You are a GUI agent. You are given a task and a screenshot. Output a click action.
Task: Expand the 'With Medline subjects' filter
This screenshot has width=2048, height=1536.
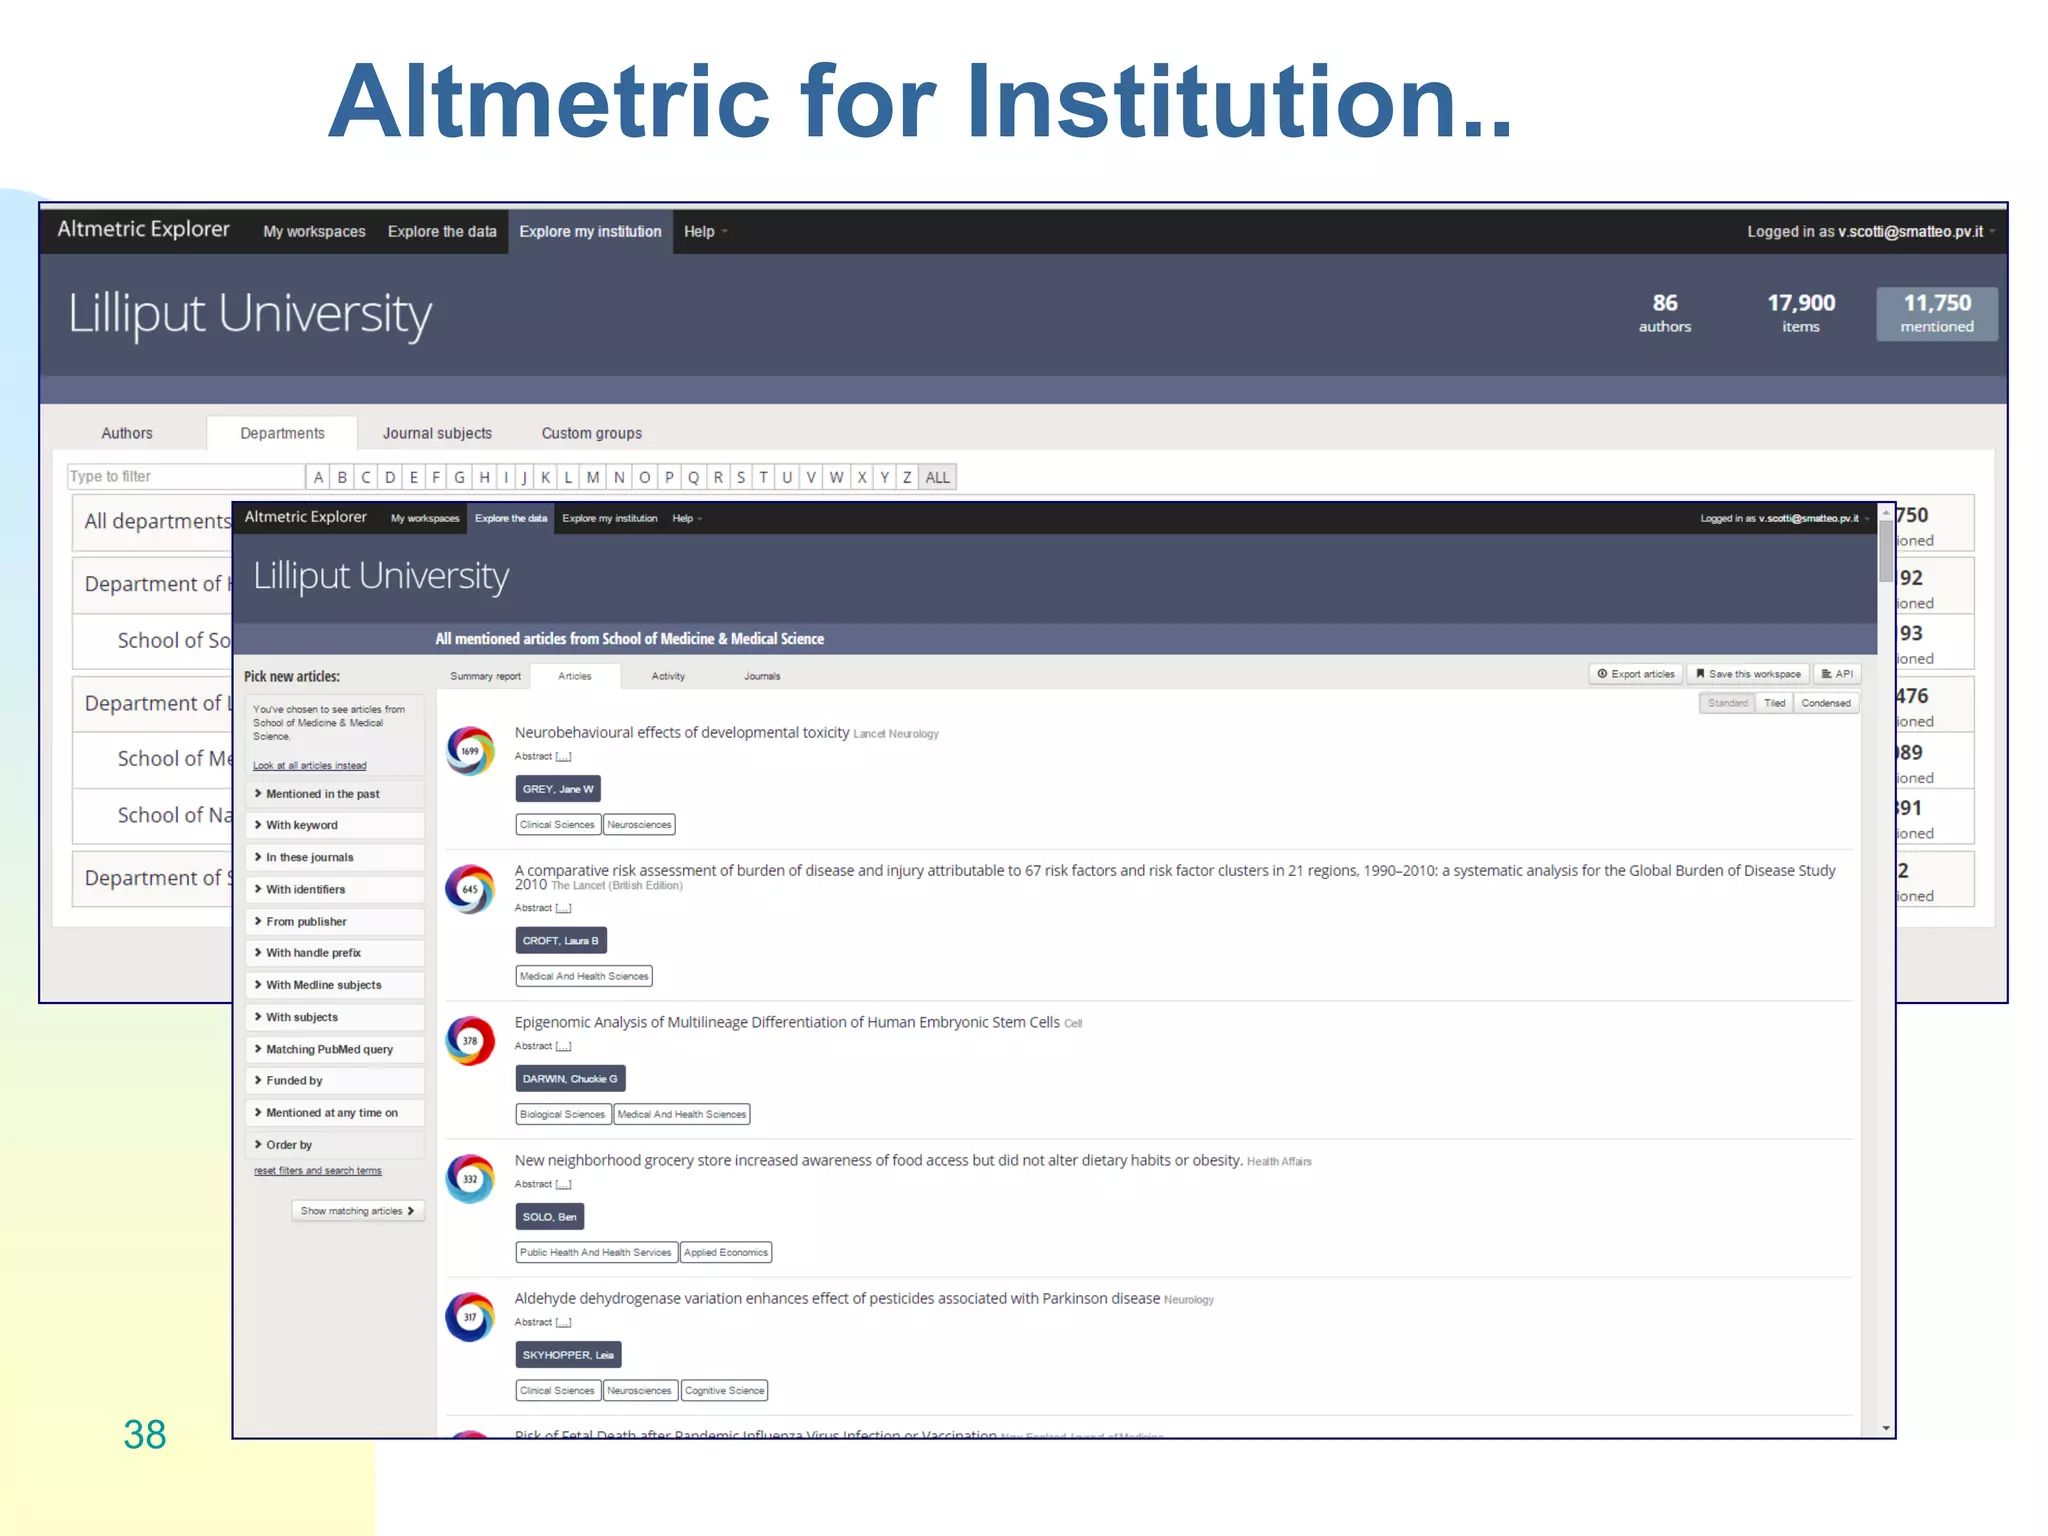[x=335, y=985]
